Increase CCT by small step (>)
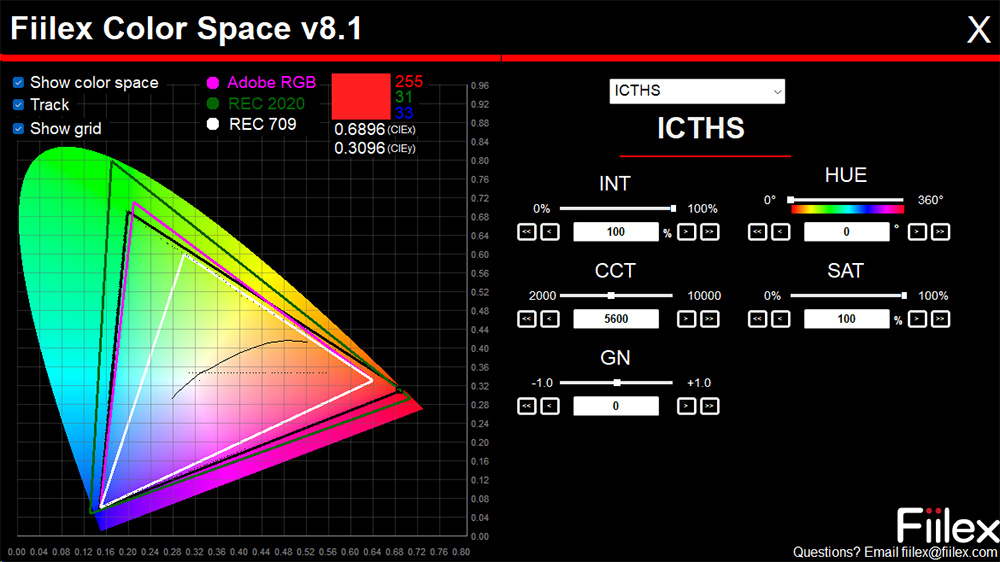Viewport: 1000px width, 562px height. 686,319
